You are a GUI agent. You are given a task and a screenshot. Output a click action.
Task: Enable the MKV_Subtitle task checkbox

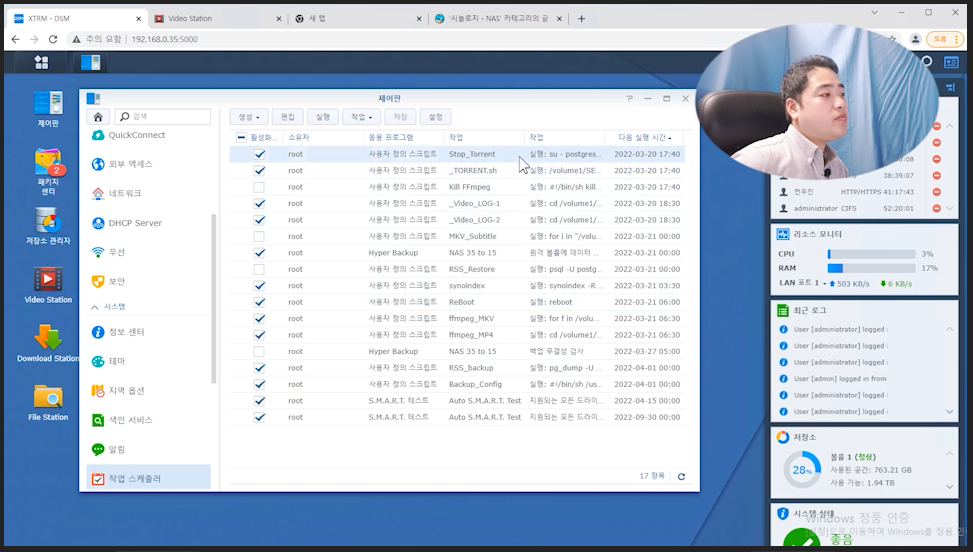pos(259,236)
